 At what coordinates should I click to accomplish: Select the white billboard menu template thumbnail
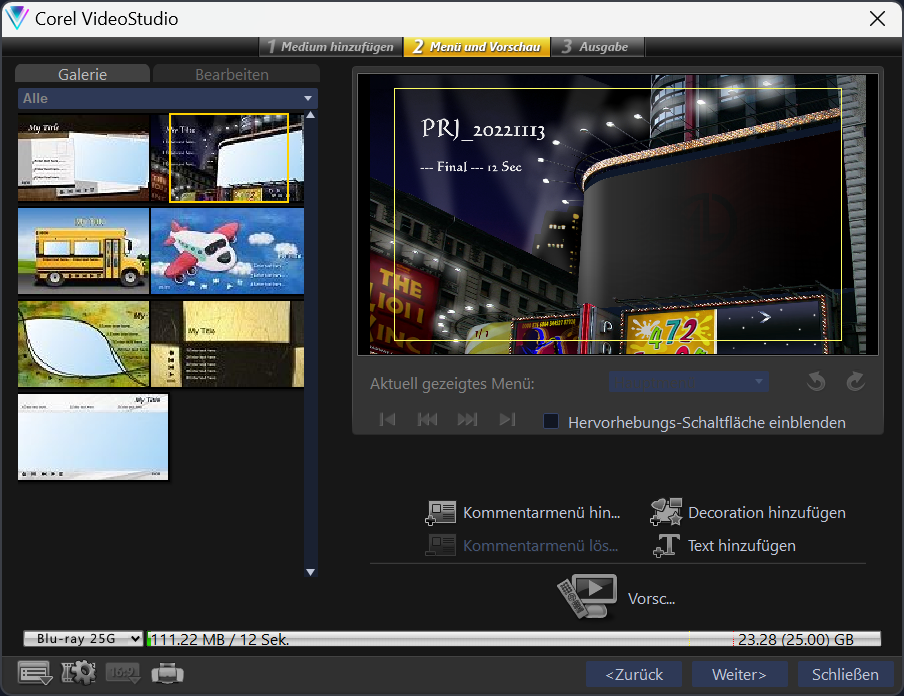click(x=84, y=157)
